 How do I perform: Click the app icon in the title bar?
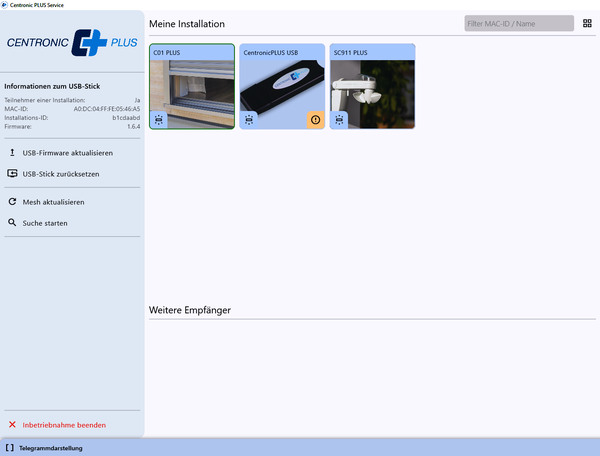(x=4, y=5)
